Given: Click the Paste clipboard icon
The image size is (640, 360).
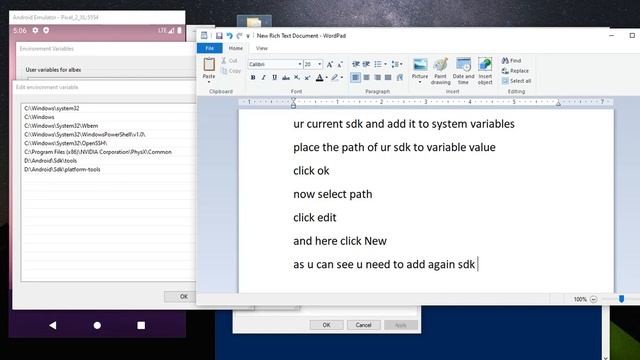Looking at the screenshot, I should [x=209, y=64].
